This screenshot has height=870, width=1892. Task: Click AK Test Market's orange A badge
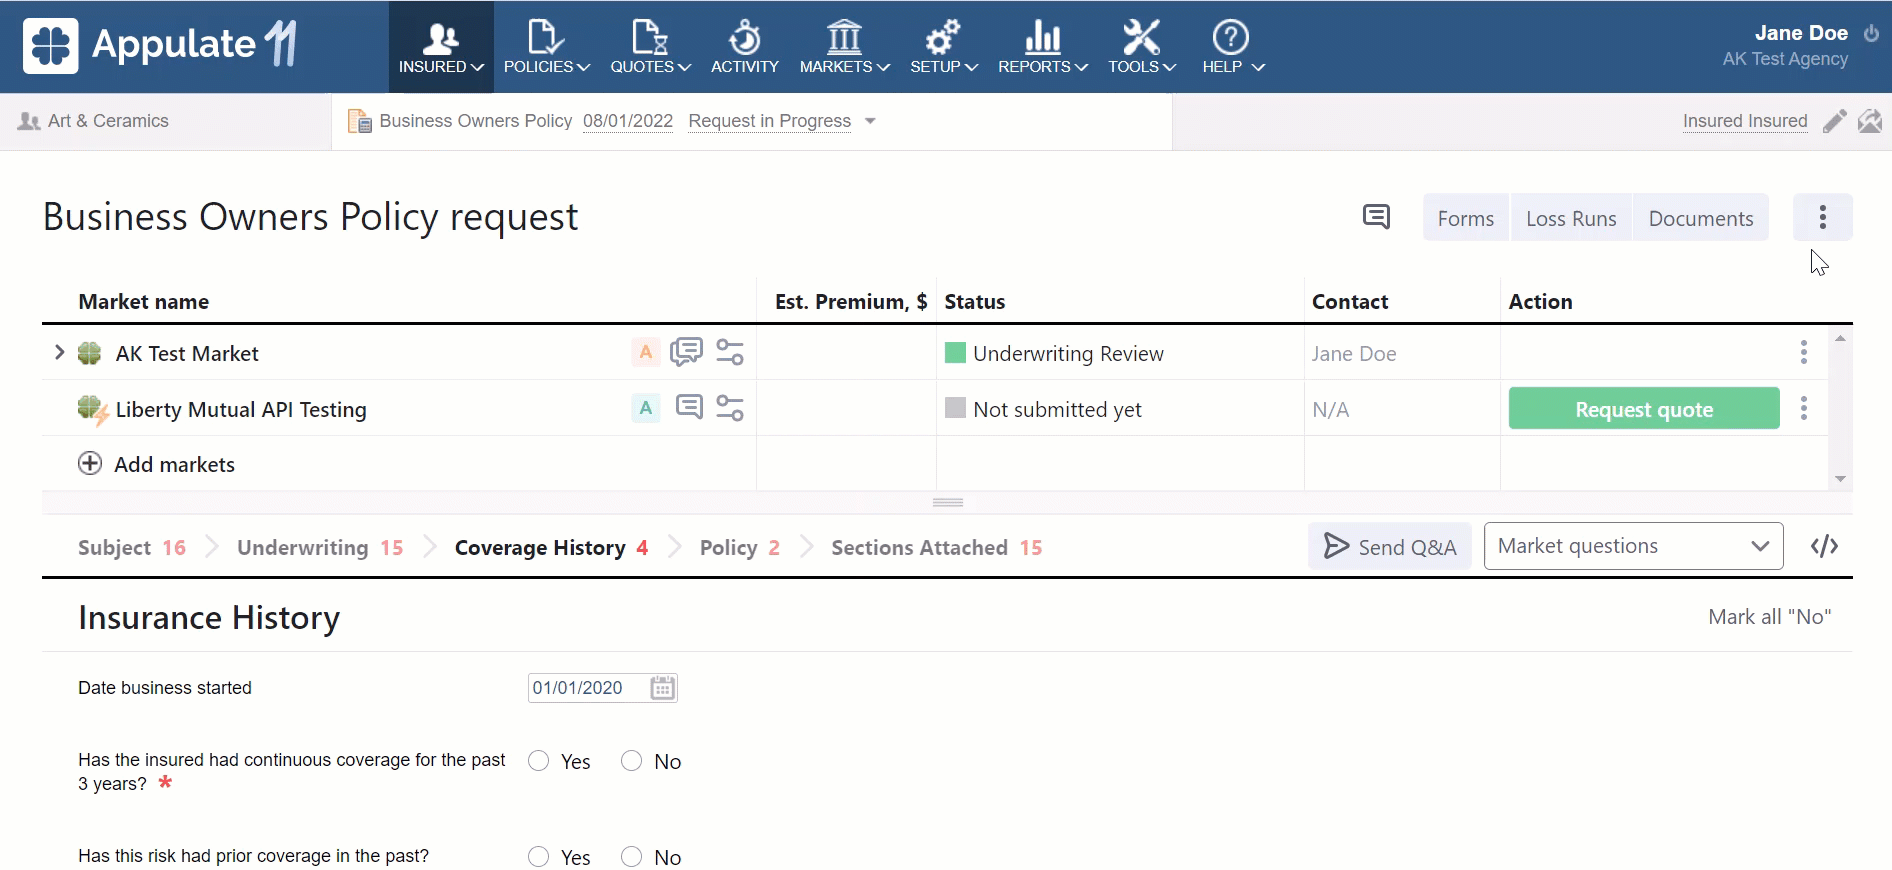(x=646, y=352)
